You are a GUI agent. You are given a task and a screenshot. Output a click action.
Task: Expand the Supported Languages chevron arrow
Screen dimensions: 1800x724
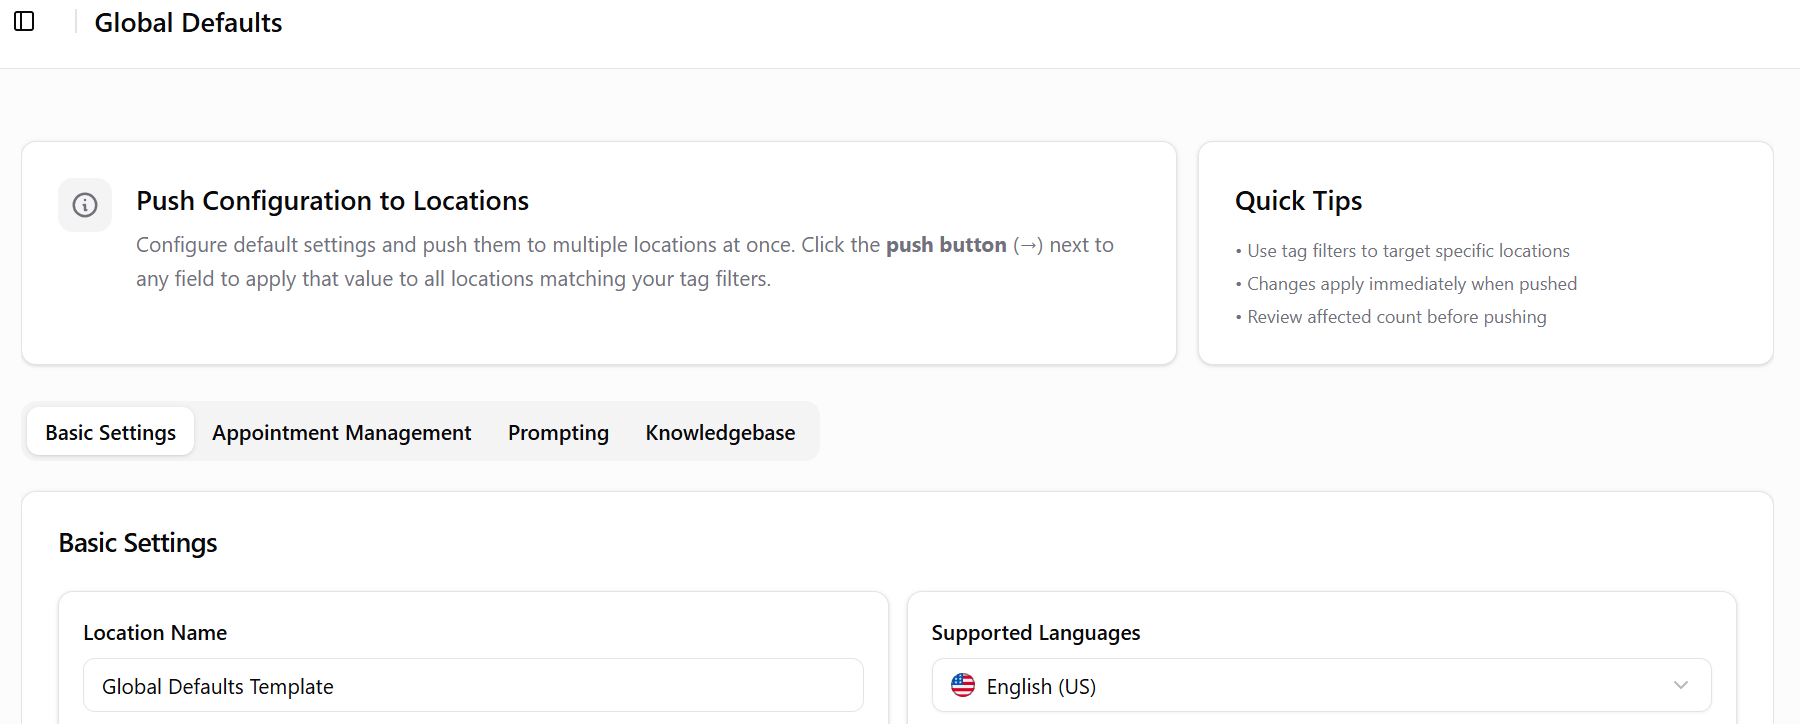coord(1680,685)
